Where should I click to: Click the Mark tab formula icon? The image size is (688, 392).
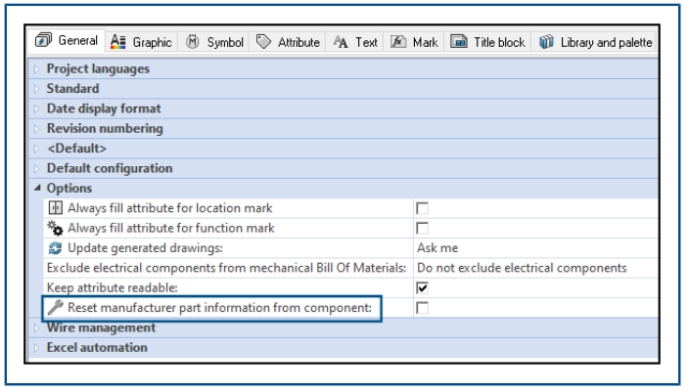(398, 42)
